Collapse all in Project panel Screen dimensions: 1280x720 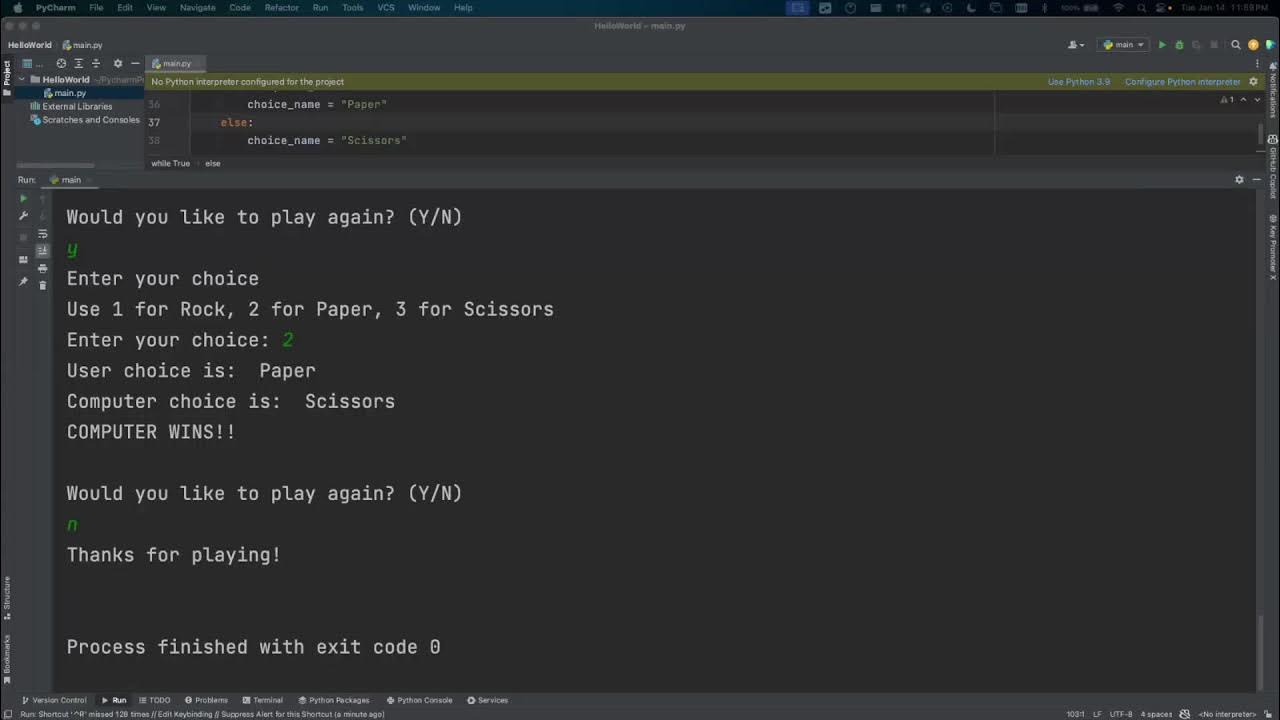[x=96, y=63]
